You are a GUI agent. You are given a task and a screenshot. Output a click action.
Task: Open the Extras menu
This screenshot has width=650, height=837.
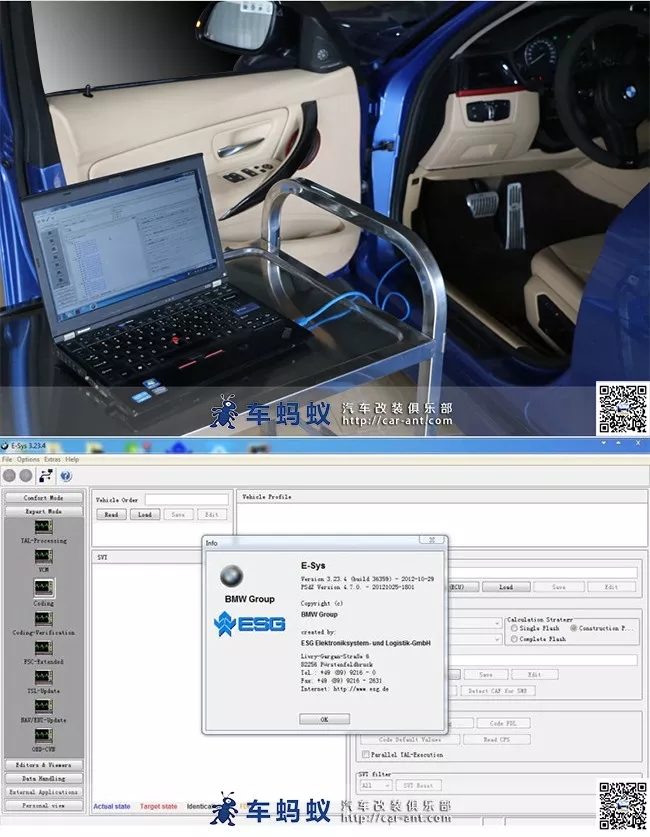tap(52, 459)
